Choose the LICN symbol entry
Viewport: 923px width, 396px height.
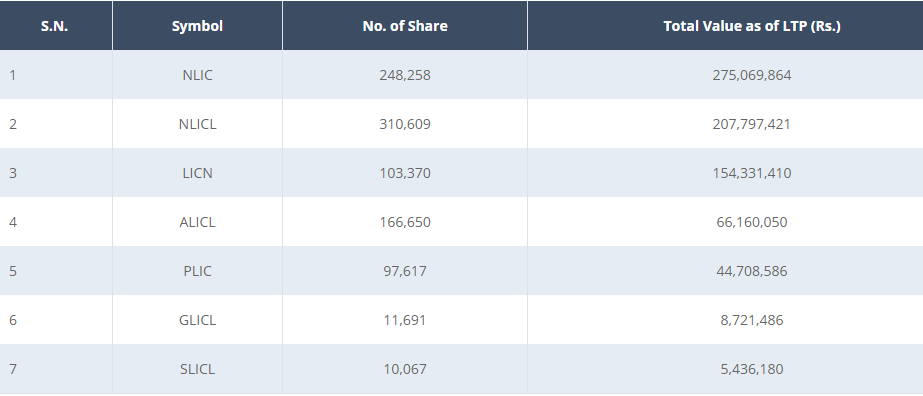point(197,173)
